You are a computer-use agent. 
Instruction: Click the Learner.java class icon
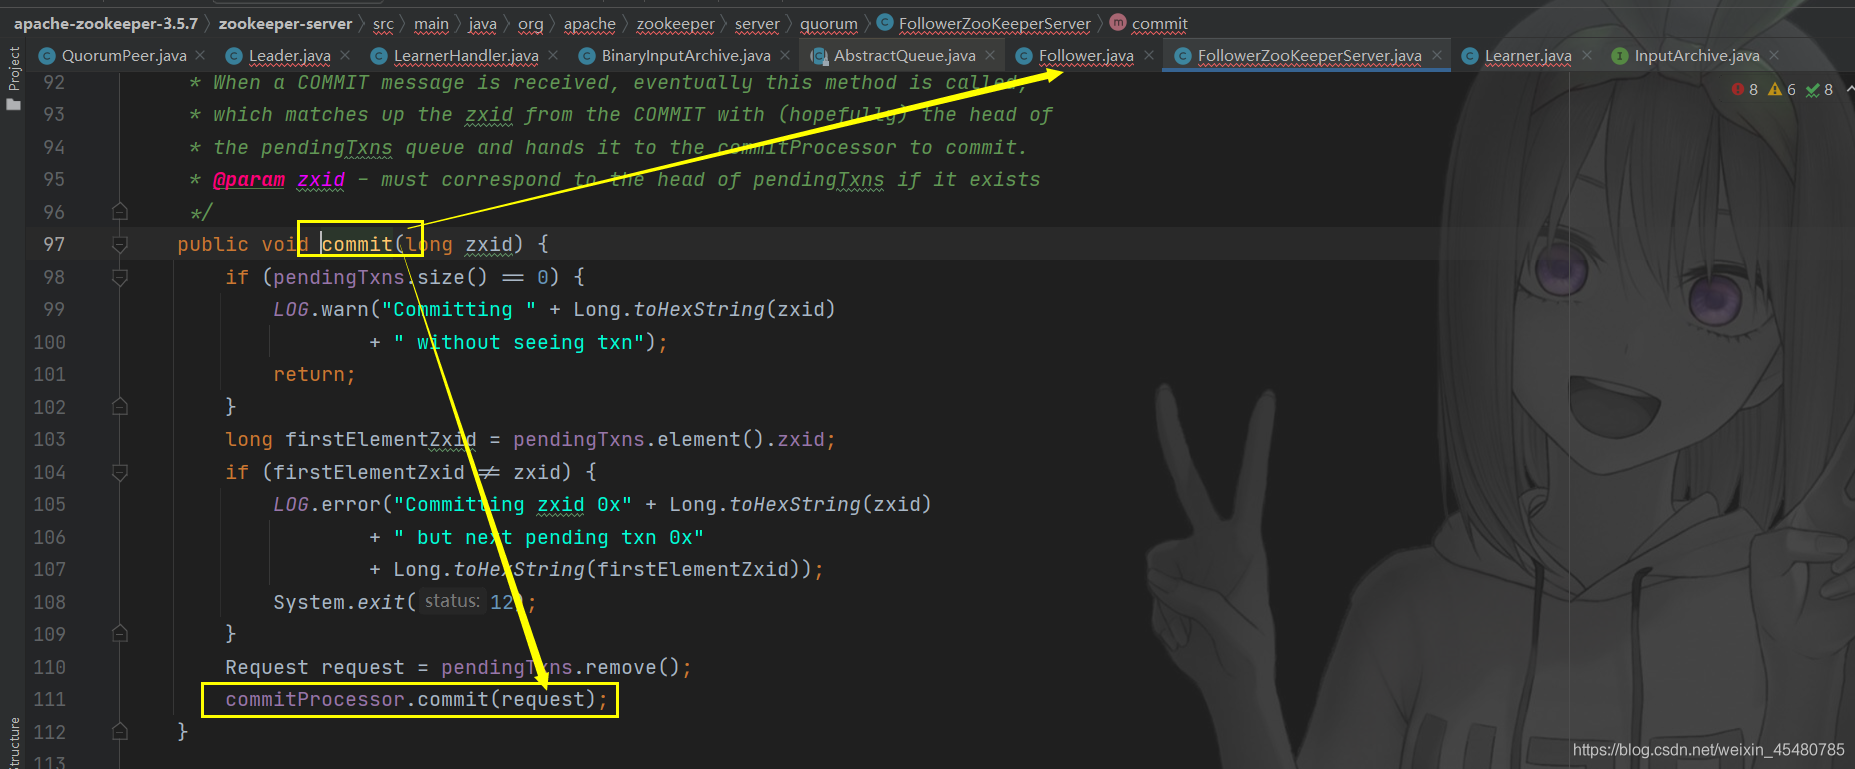click(x=1470, y=56)
